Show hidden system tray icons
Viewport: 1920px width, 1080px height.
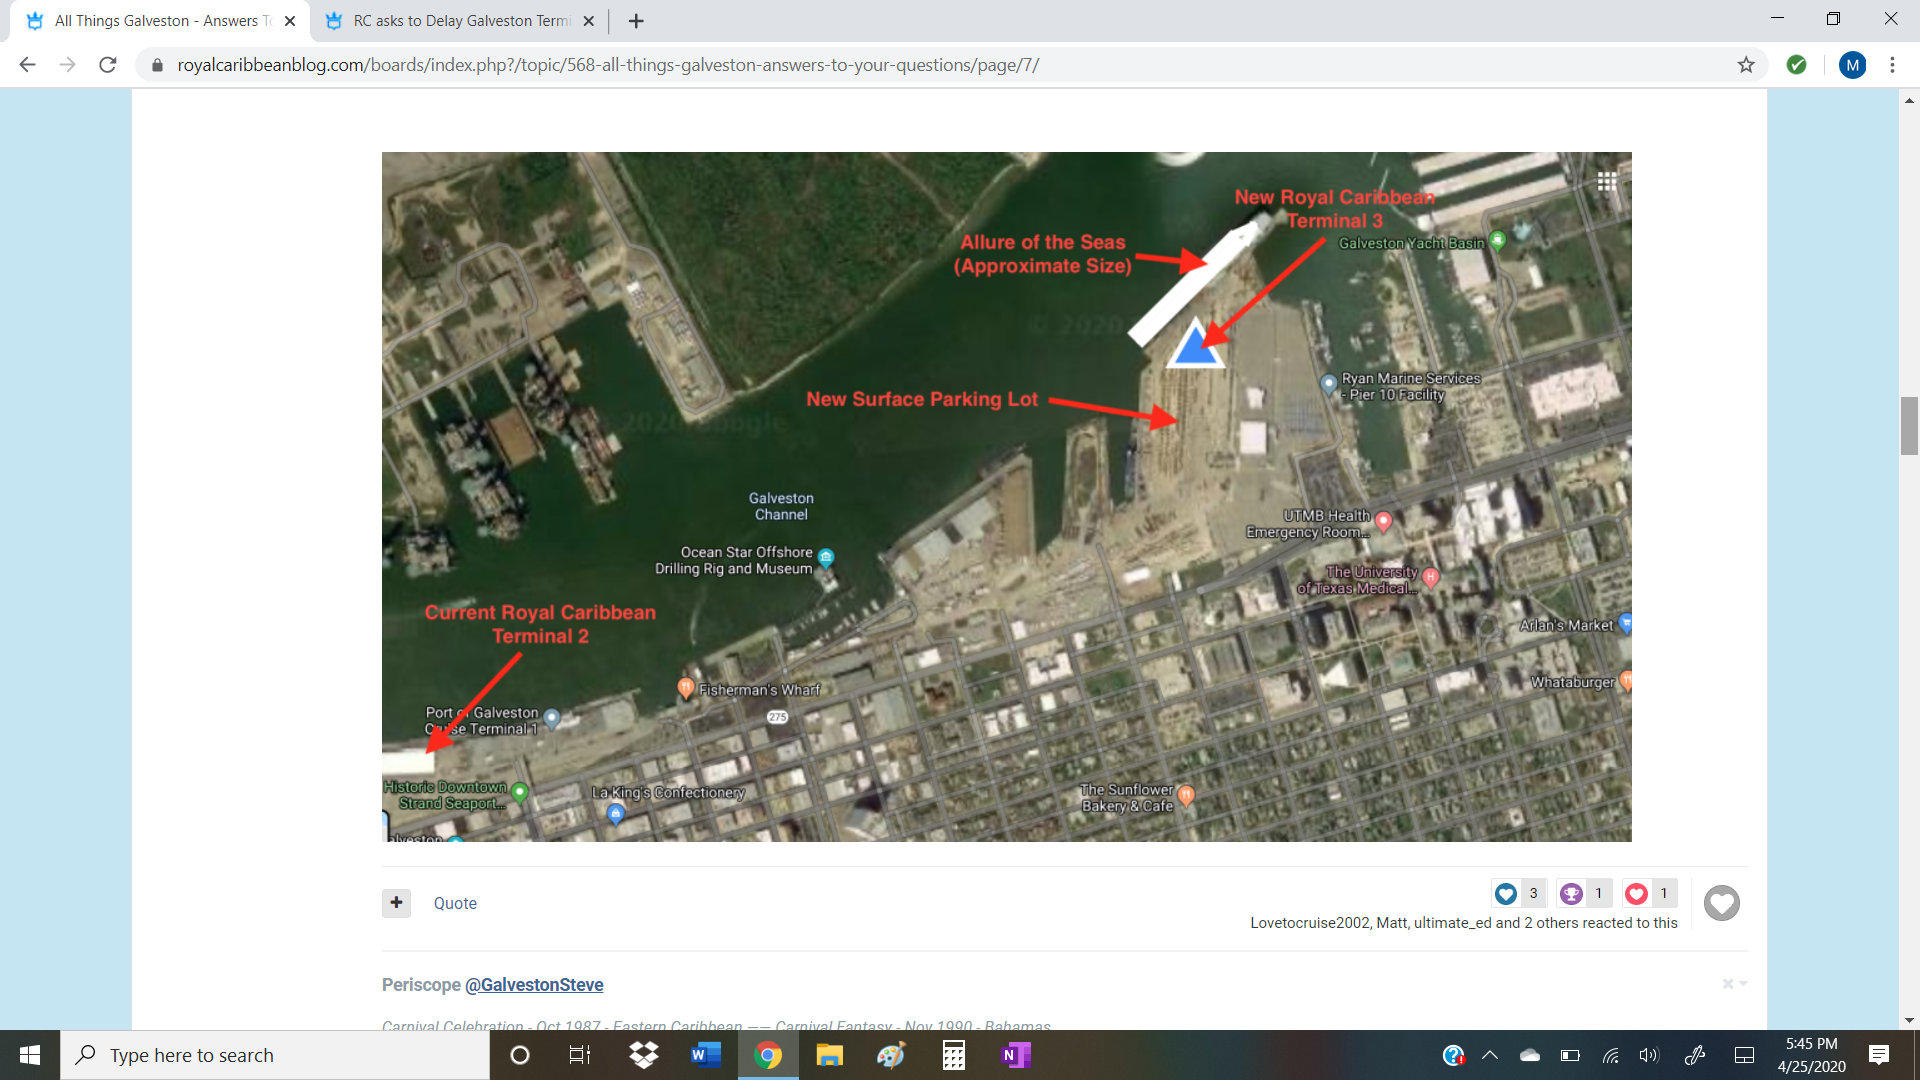pyautogui.click(x=1490, y=1055)
